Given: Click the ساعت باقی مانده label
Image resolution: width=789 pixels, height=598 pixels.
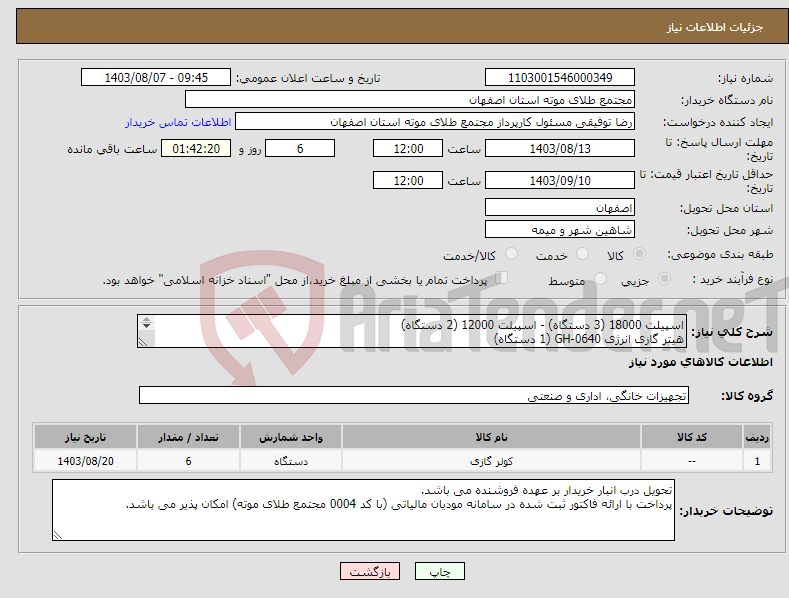Looking at the screenshot, I should (x=112, y=150).
